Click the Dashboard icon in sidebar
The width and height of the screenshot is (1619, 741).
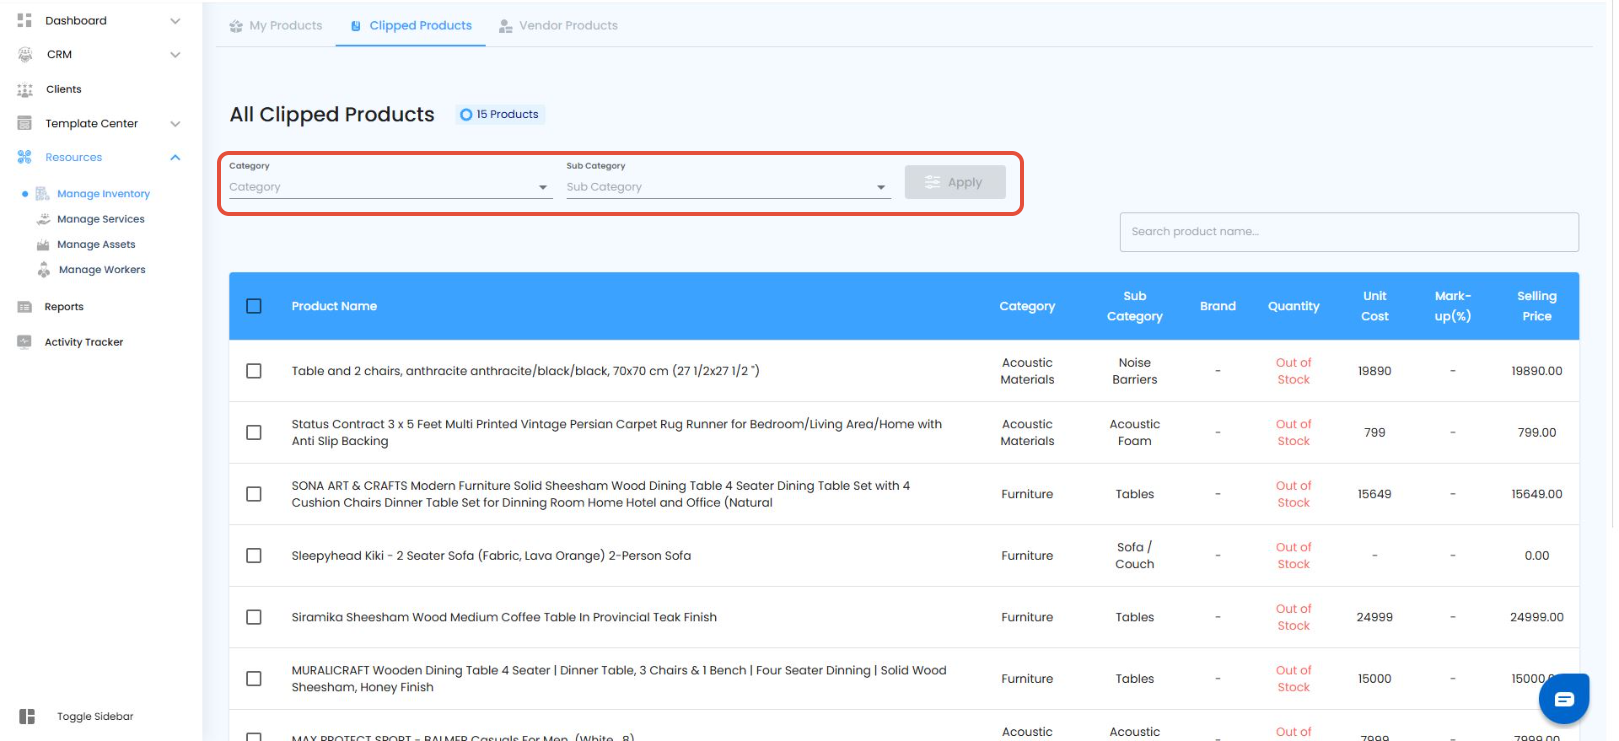pyautogui.click(x=25, y=20)
